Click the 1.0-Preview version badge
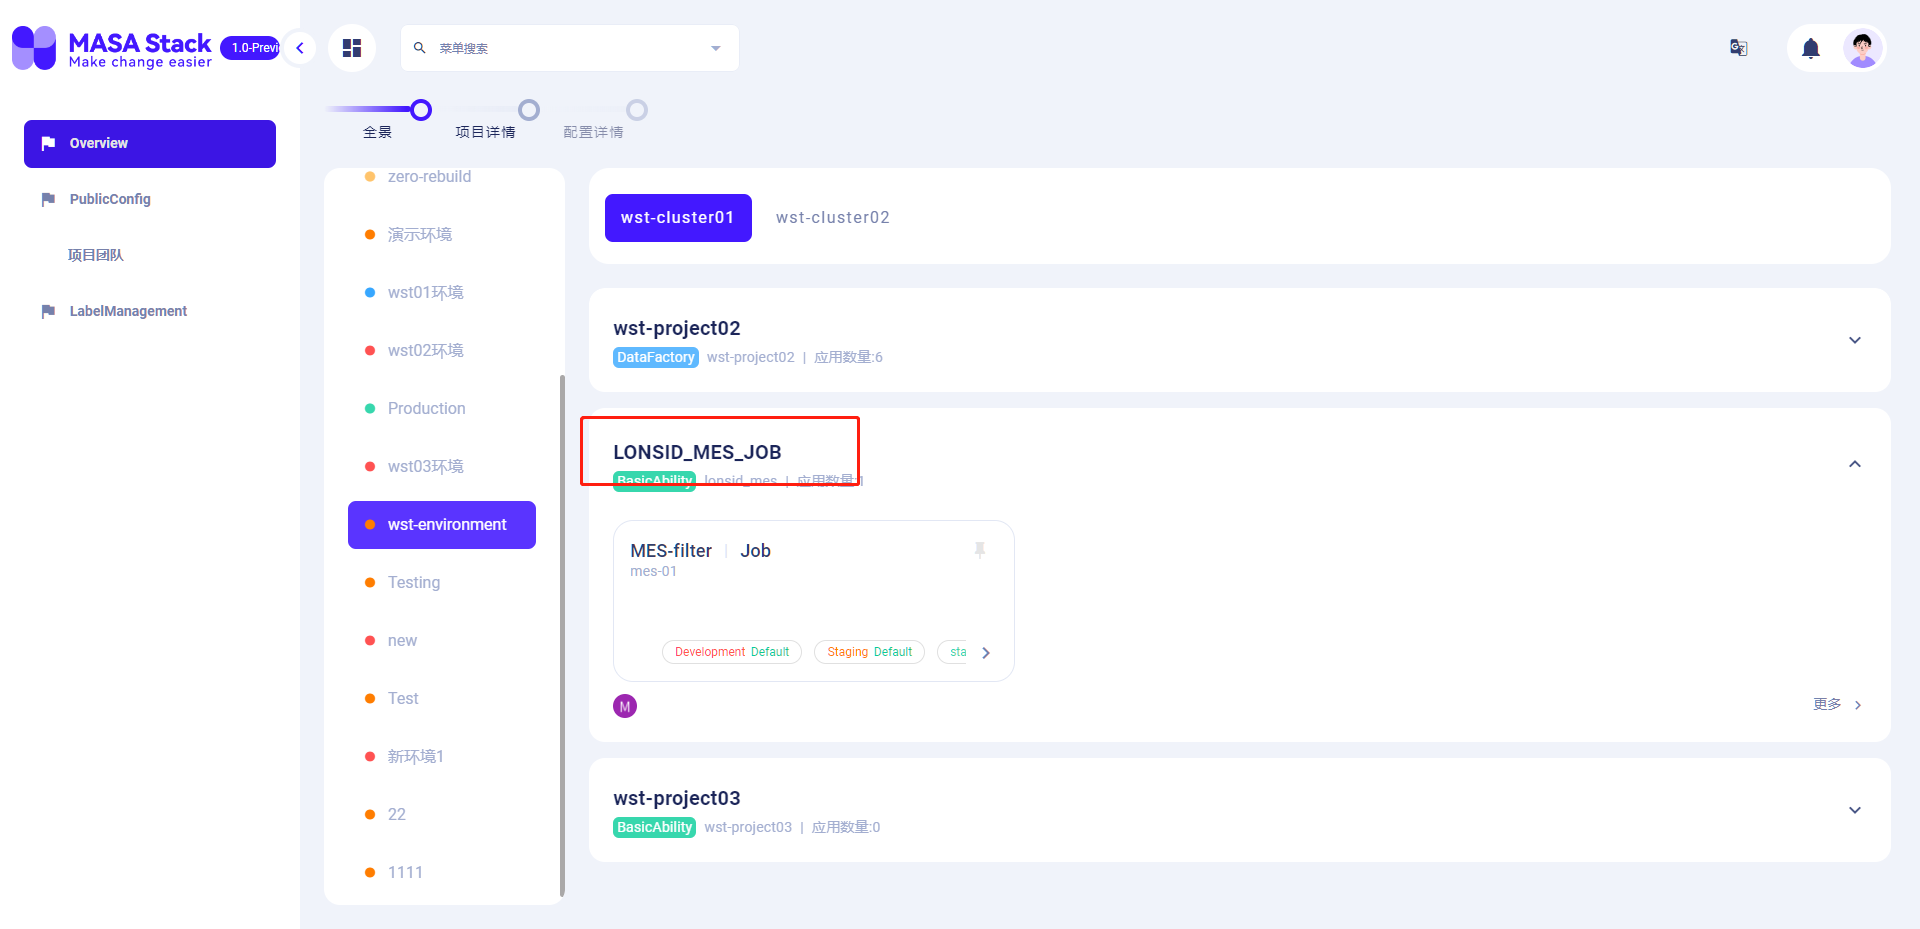The image size is (1920, 929). pos(251,48)
